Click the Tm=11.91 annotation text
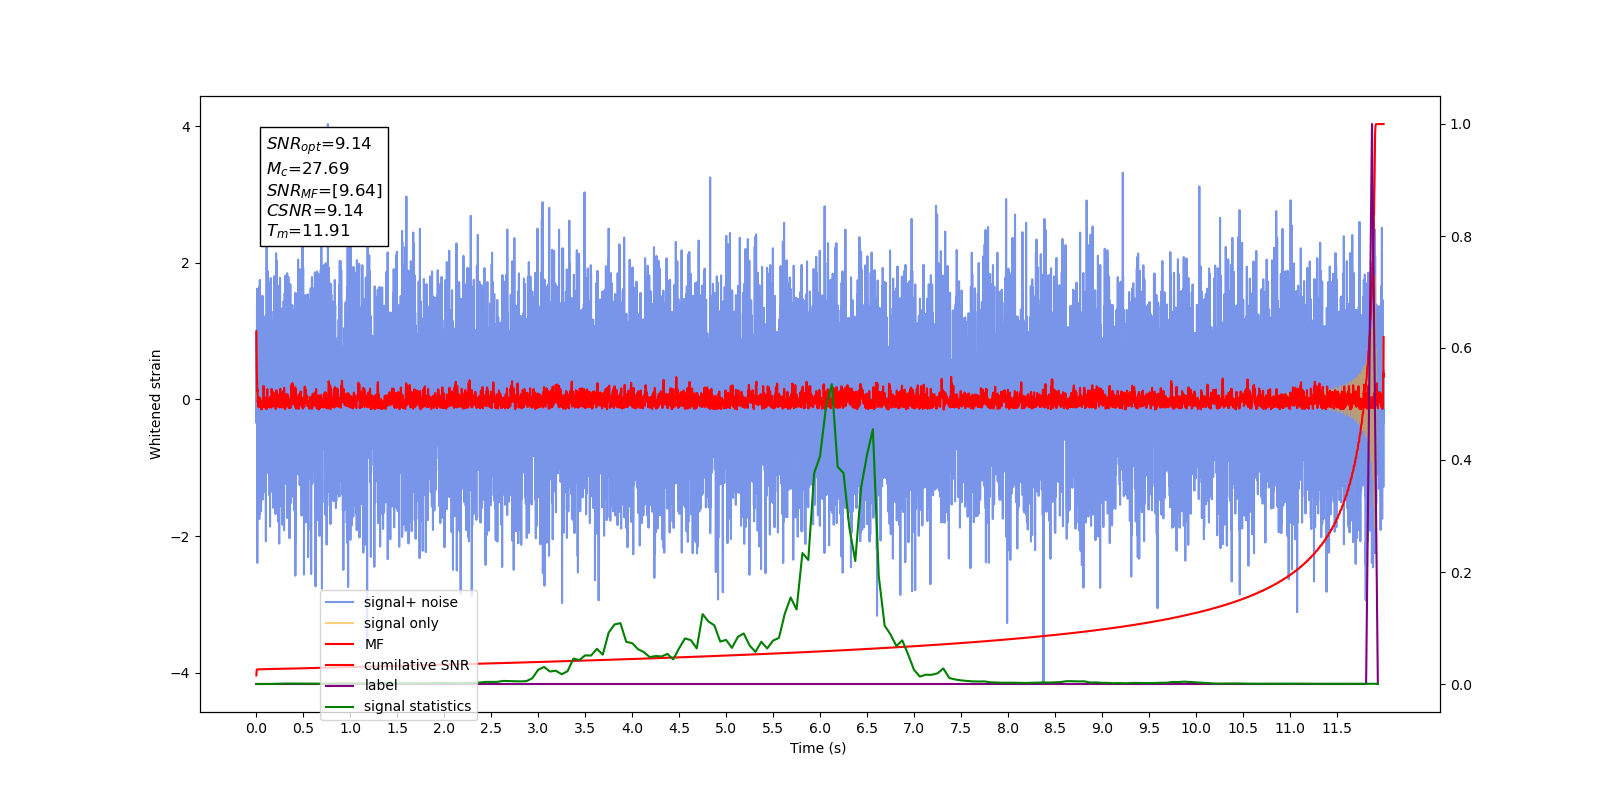Image resolution: width=1600 pixels, height=800 pixels. (308, 231)
